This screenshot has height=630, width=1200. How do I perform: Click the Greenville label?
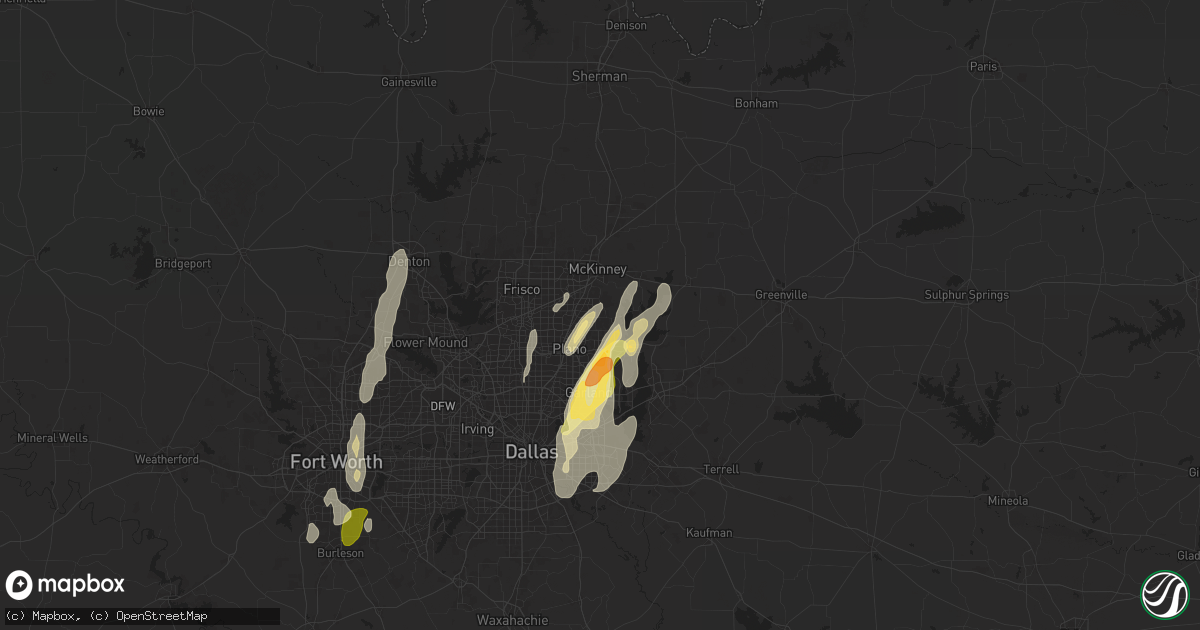782,295
